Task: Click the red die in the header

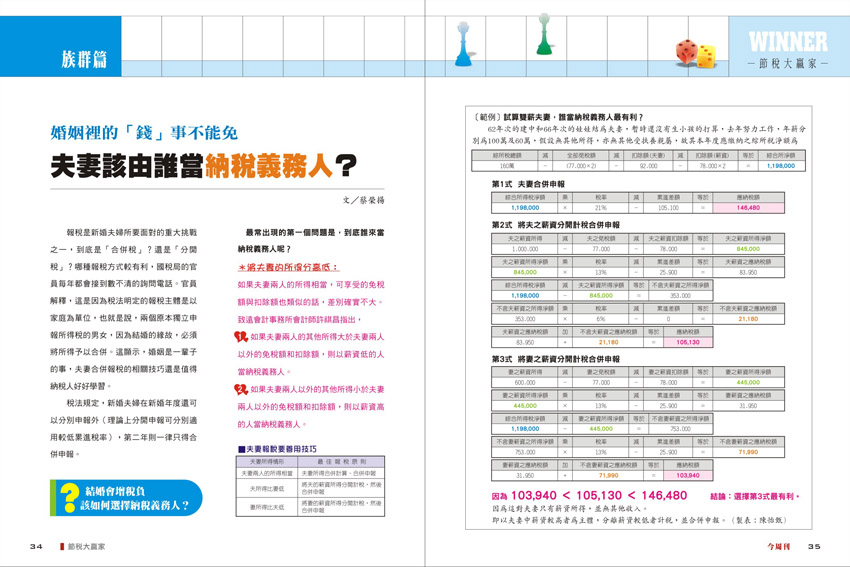Action: point(686,51)
